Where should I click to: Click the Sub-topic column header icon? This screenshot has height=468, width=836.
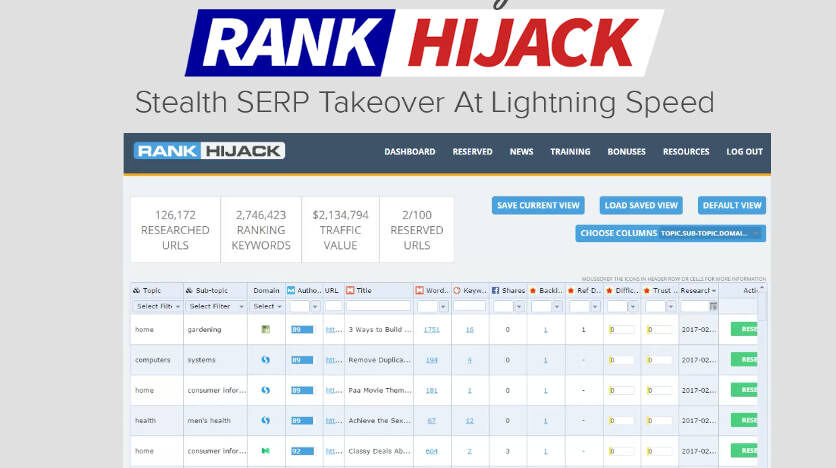[189, 291]
